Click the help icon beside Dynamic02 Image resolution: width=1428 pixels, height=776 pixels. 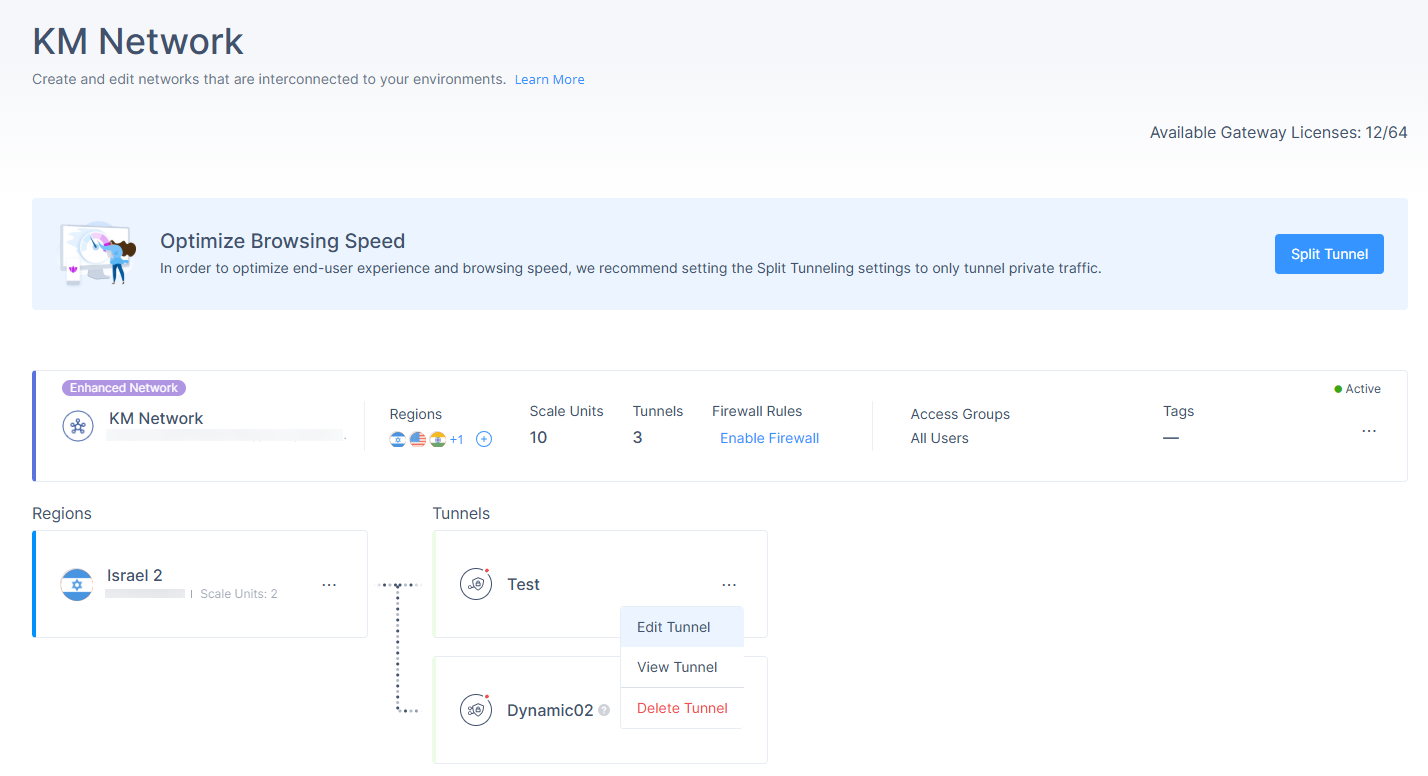604,711
